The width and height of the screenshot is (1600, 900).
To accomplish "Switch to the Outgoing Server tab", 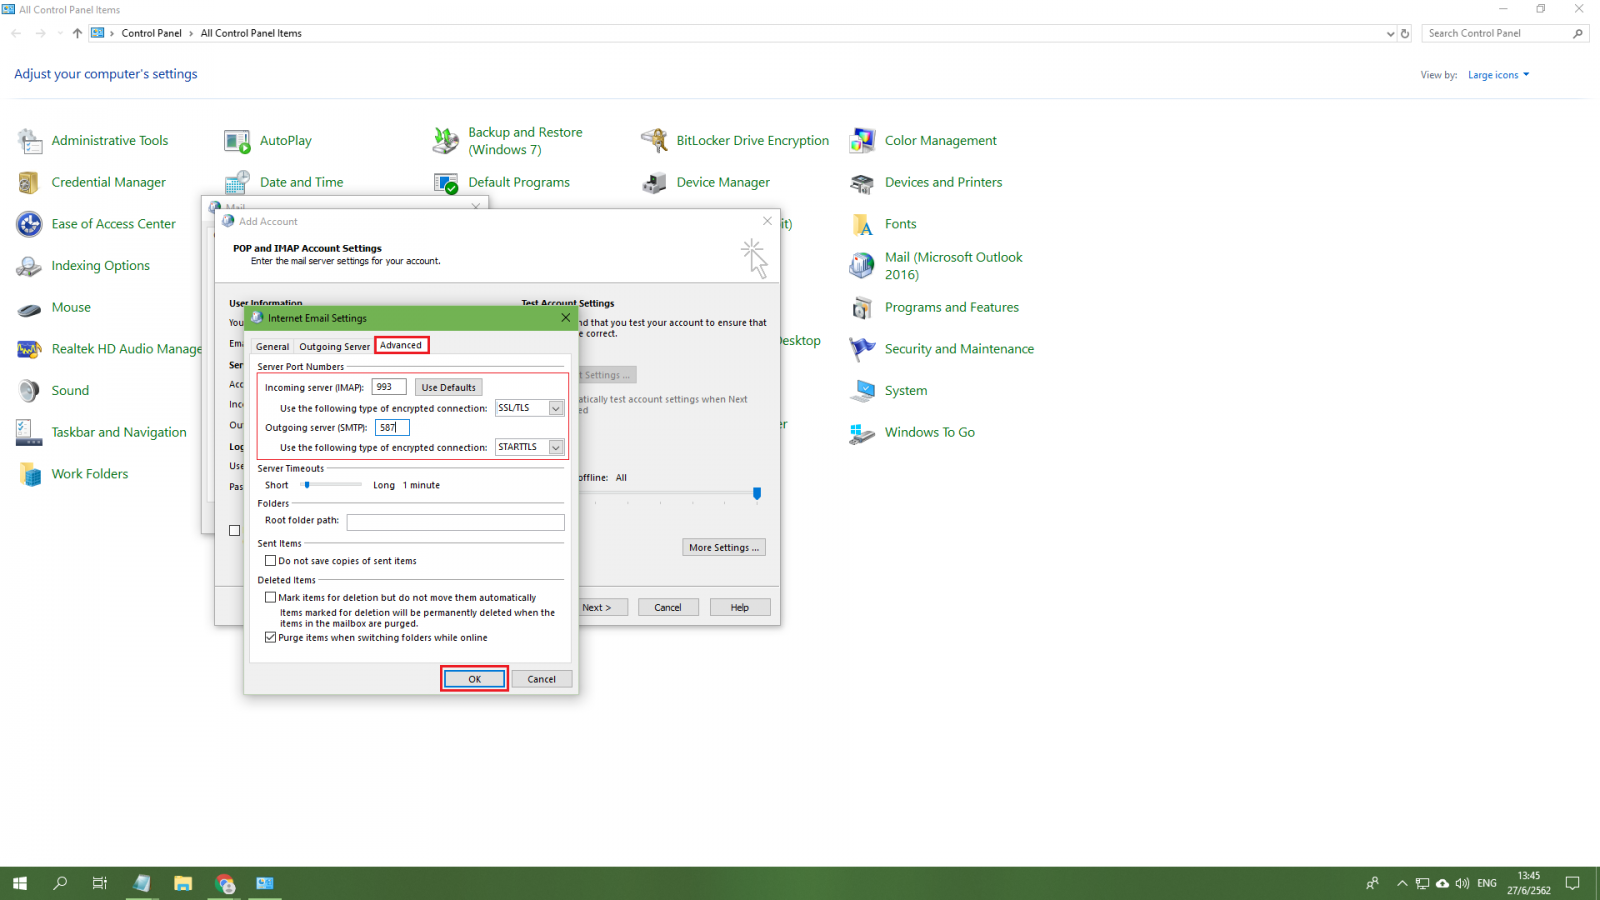I will pos(334,347).
